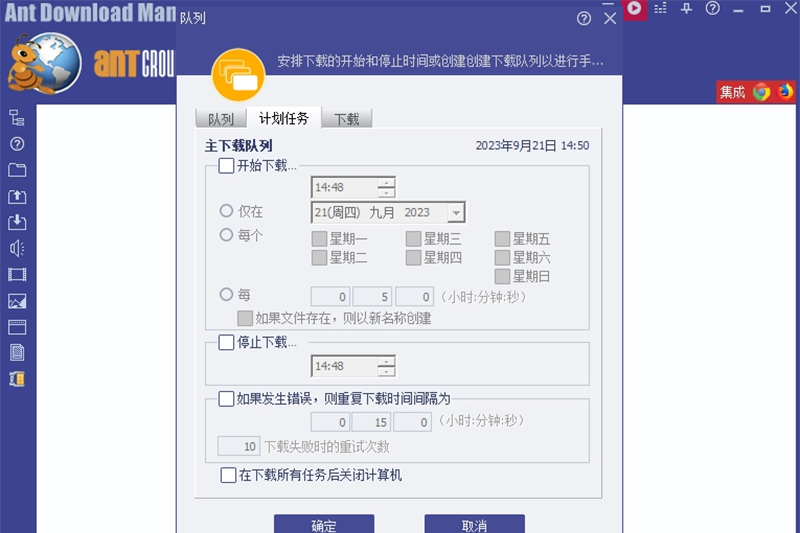This screenshot has height=533, width=800.
Task: Select the 每 interval radio button
Action: [226, 294]
